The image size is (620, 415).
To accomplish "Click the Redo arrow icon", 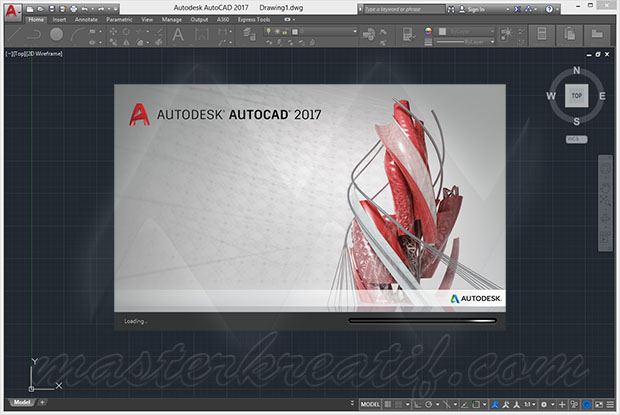I will pos(101,9).
